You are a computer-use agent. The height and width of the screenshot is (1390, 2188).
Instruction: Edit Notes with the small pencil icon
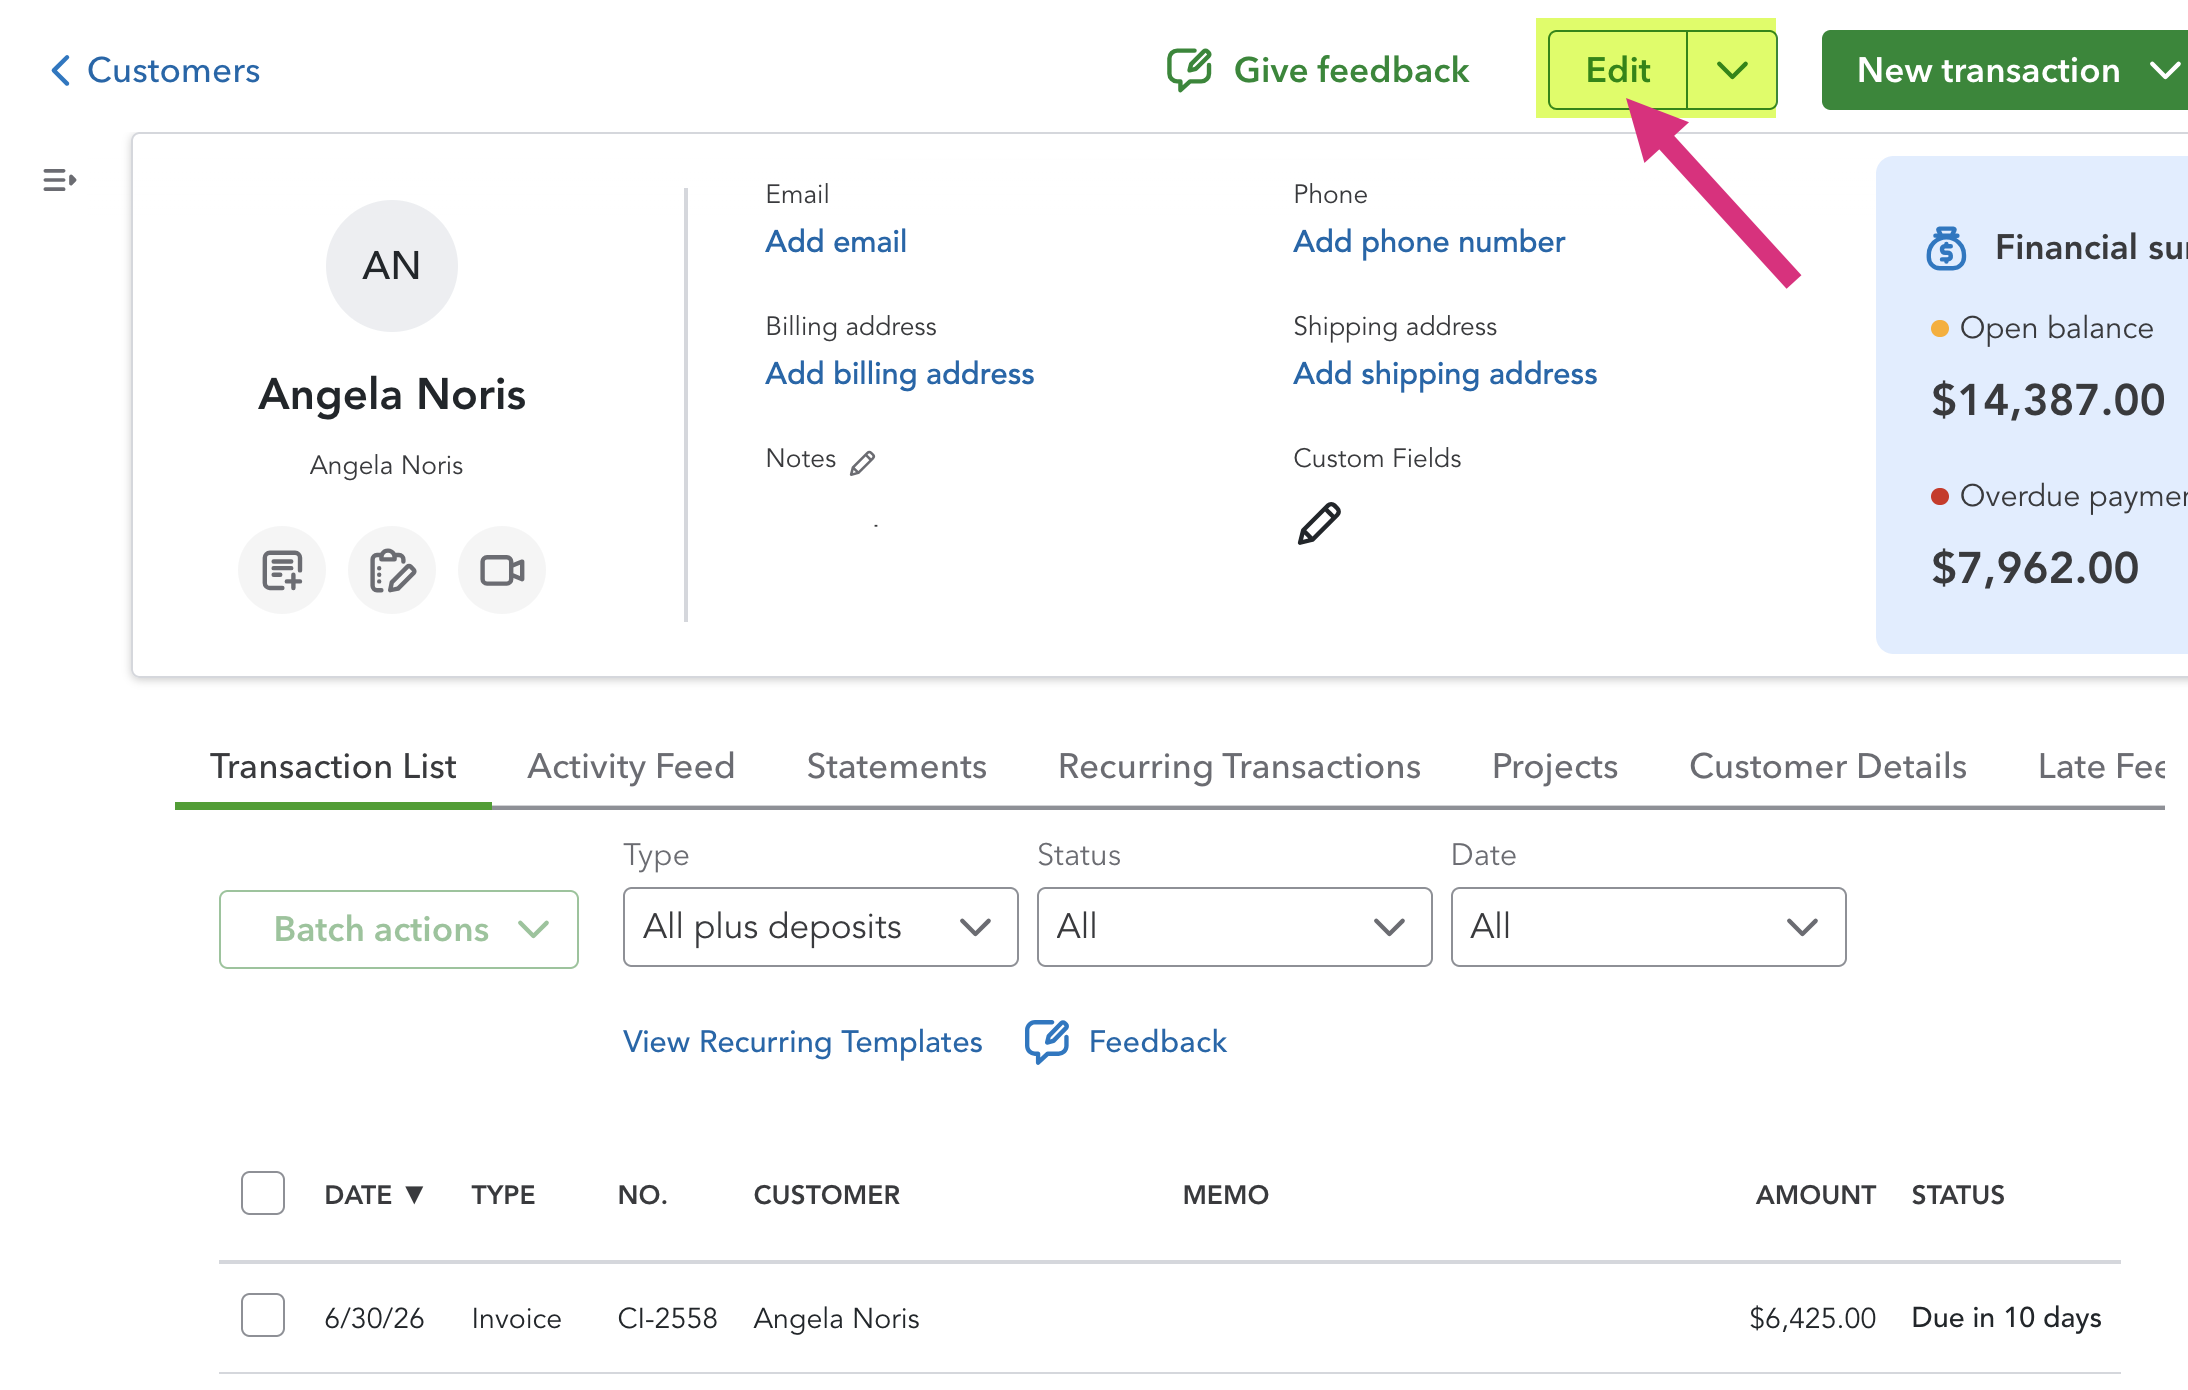pos(862,462)
